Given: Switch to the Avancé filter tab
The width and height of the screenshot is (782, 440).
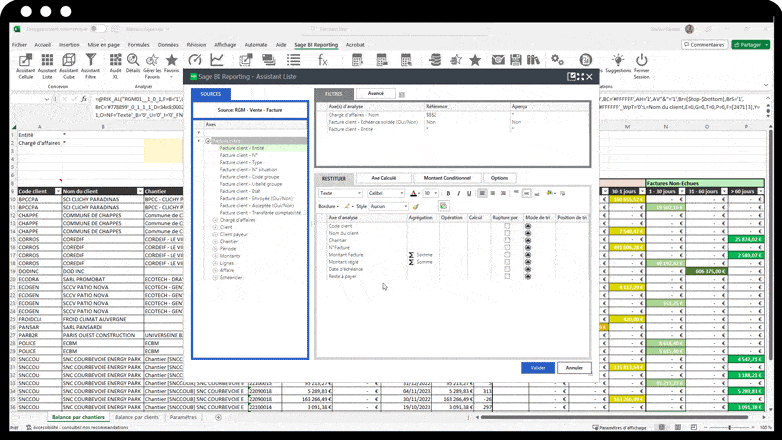Looking at the screenshot, I should coord(376,94).
